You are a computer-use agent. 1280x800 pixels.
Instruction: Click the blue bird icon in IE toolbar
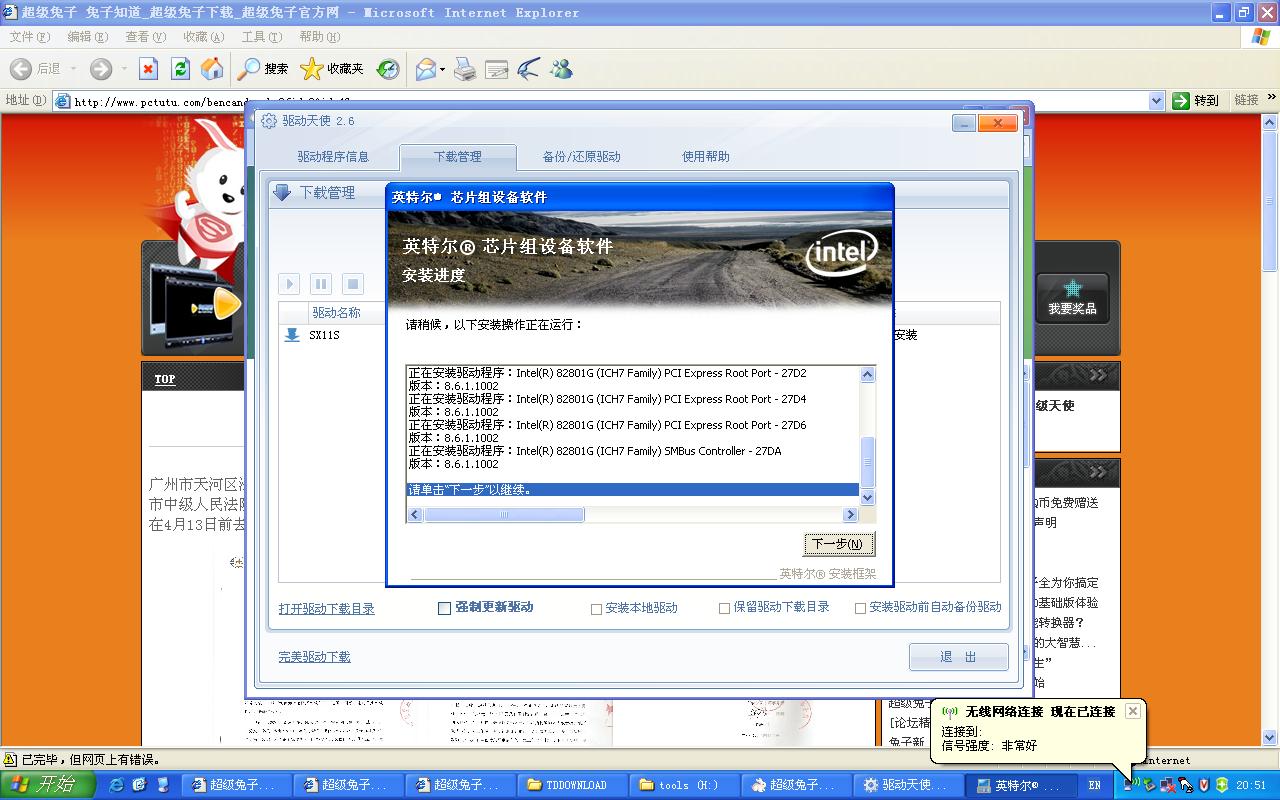[529, 69]
